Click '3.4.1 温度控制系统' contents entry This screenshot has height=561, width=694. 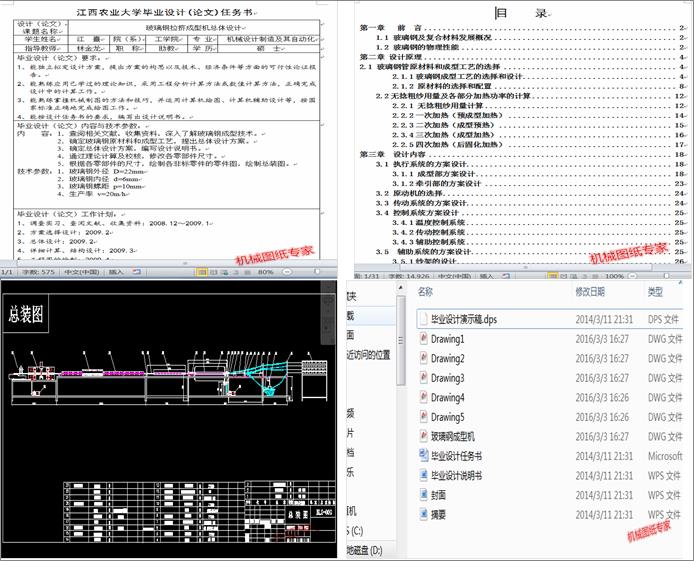[x=428, y=223]
